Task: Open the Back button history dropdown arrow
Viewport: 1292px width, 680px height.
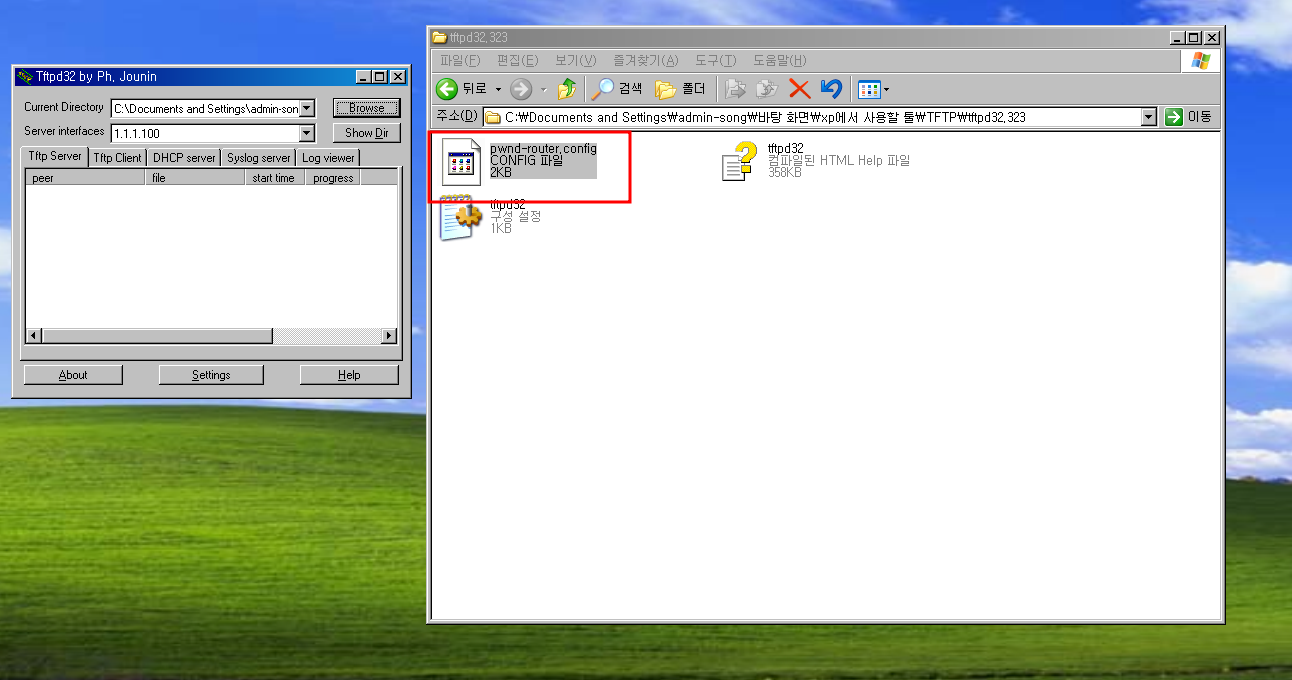Action: (x=498, y=90)
